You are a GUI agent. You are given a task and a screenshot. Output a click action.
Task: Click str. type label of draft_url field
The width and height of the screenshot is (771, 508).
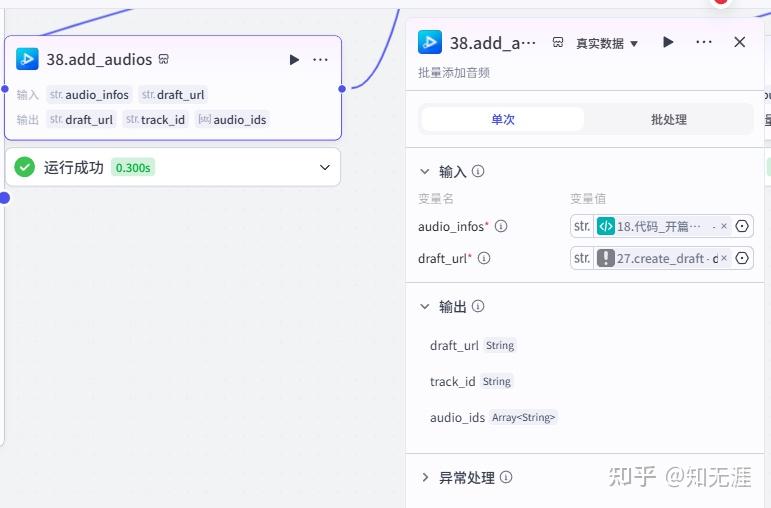[x=582, y=258]
